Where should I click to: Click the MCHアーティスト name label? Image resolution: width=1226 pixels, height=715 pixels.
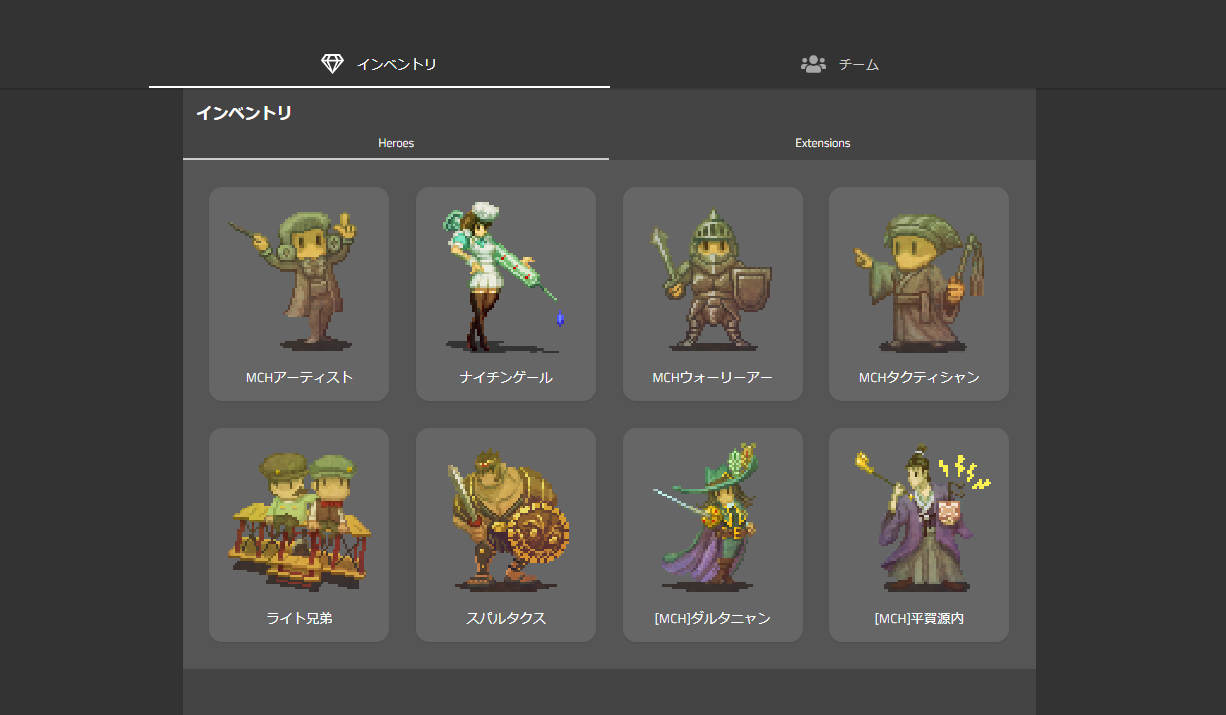(x=299, y=378)
